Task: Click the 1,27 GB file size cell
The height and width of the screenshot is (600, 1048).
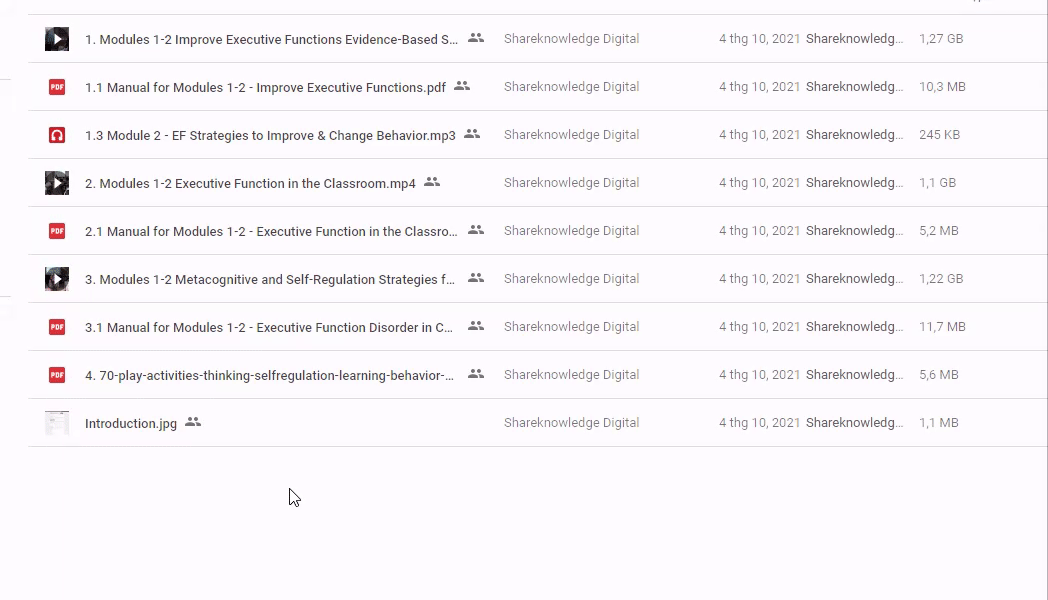Action: click(x=941, y=39)
